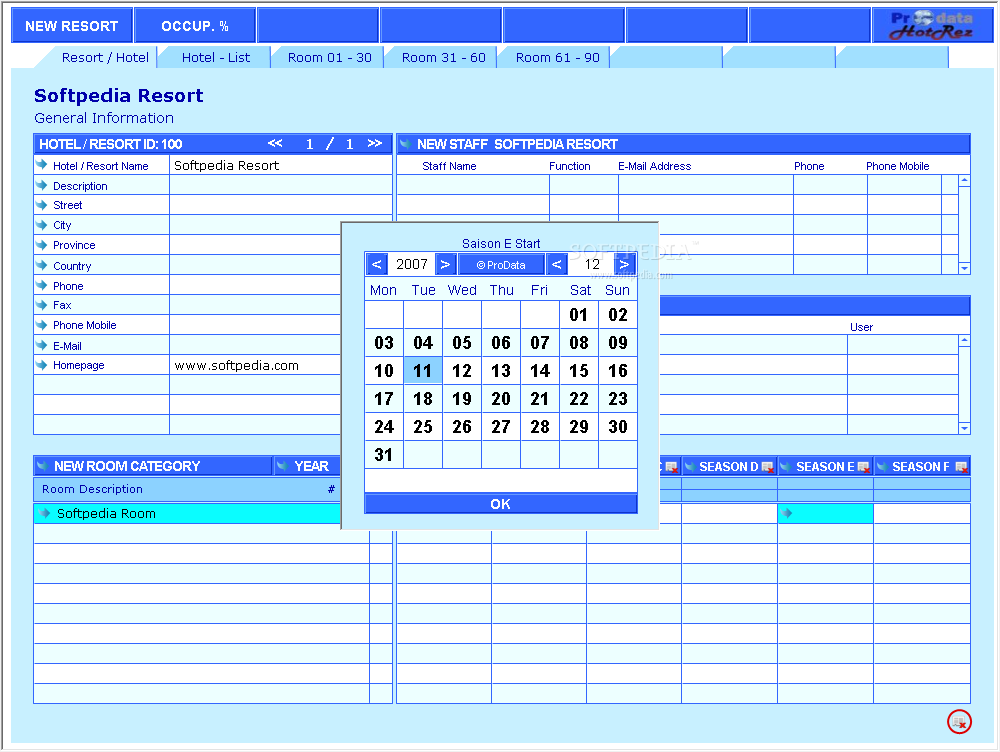Click the Street row arrow icon
1000x752 pixels.
click(x=42, y=205)
